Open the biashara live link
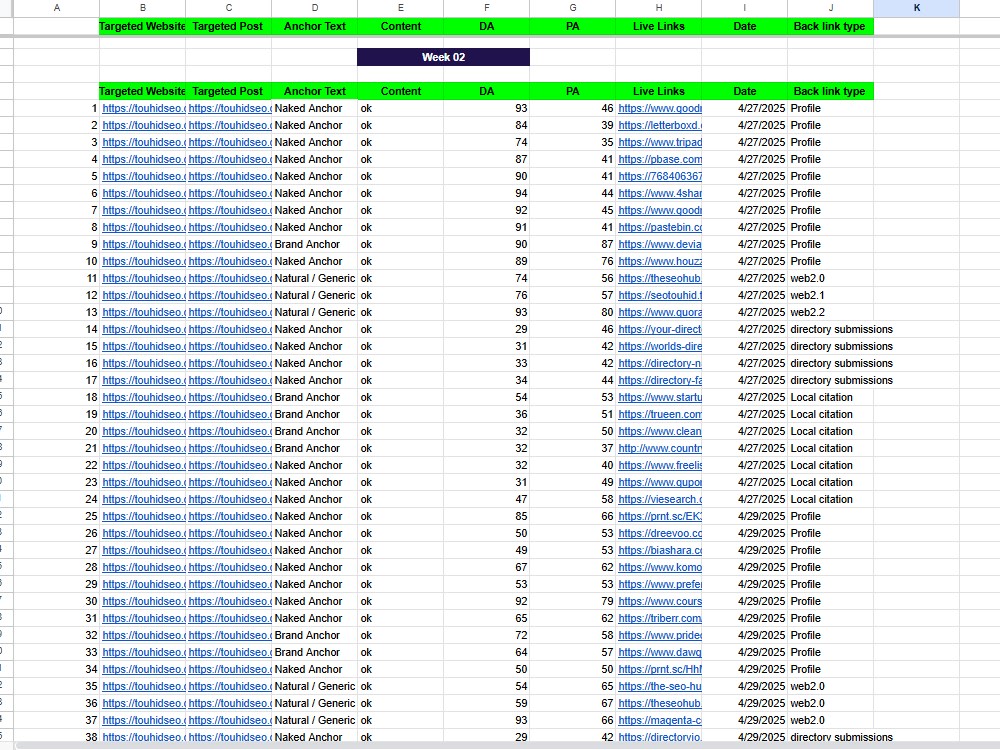Viewport: 1000px width, 750px height. click(x=659, y=550)
